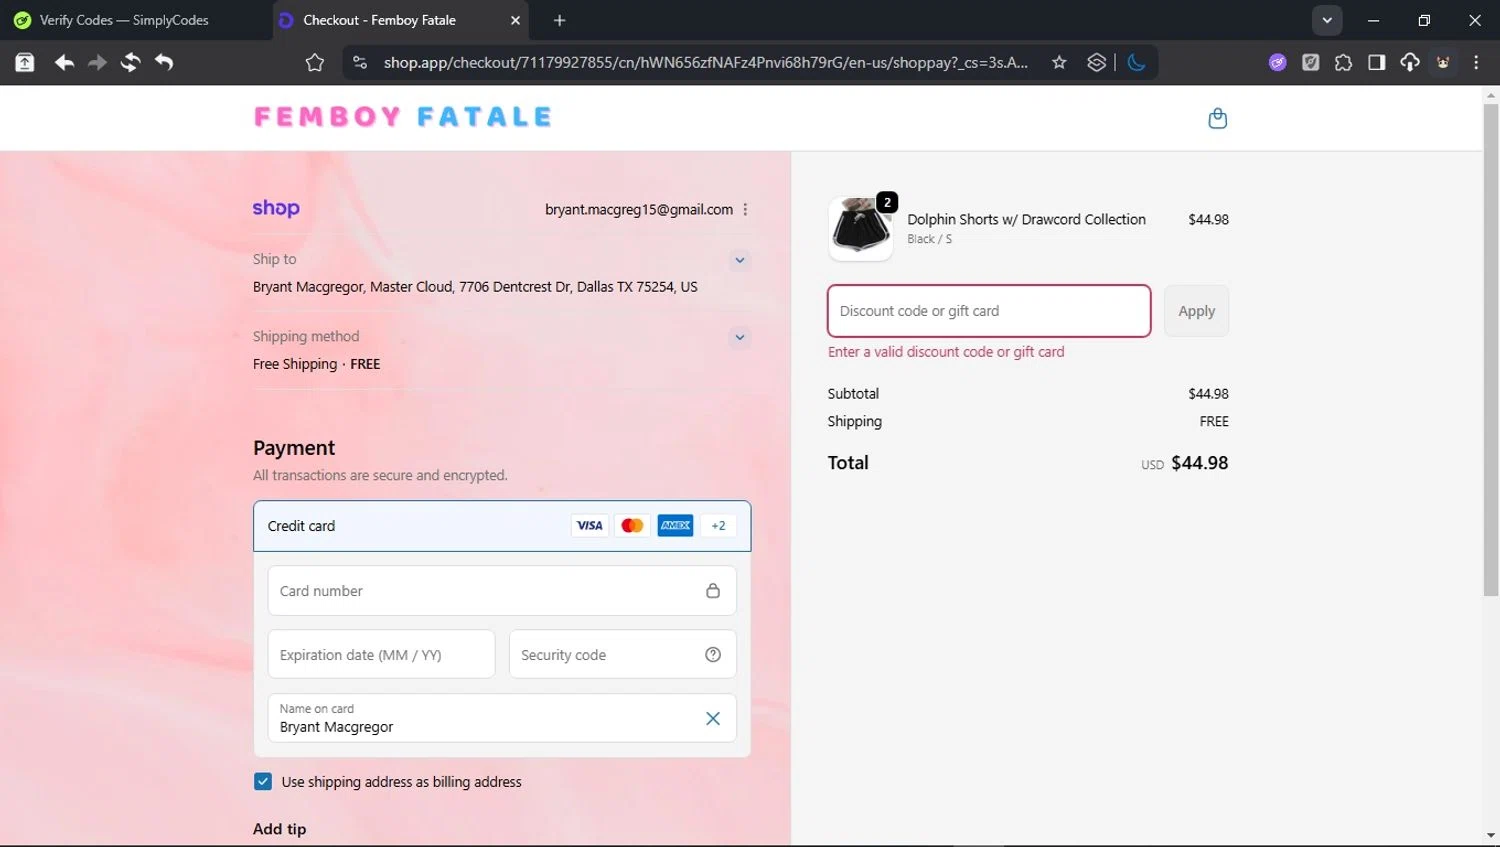Uncheck Use shipping address as billing address
This screenshot has width=1500, height=847.
pos(263,782)
